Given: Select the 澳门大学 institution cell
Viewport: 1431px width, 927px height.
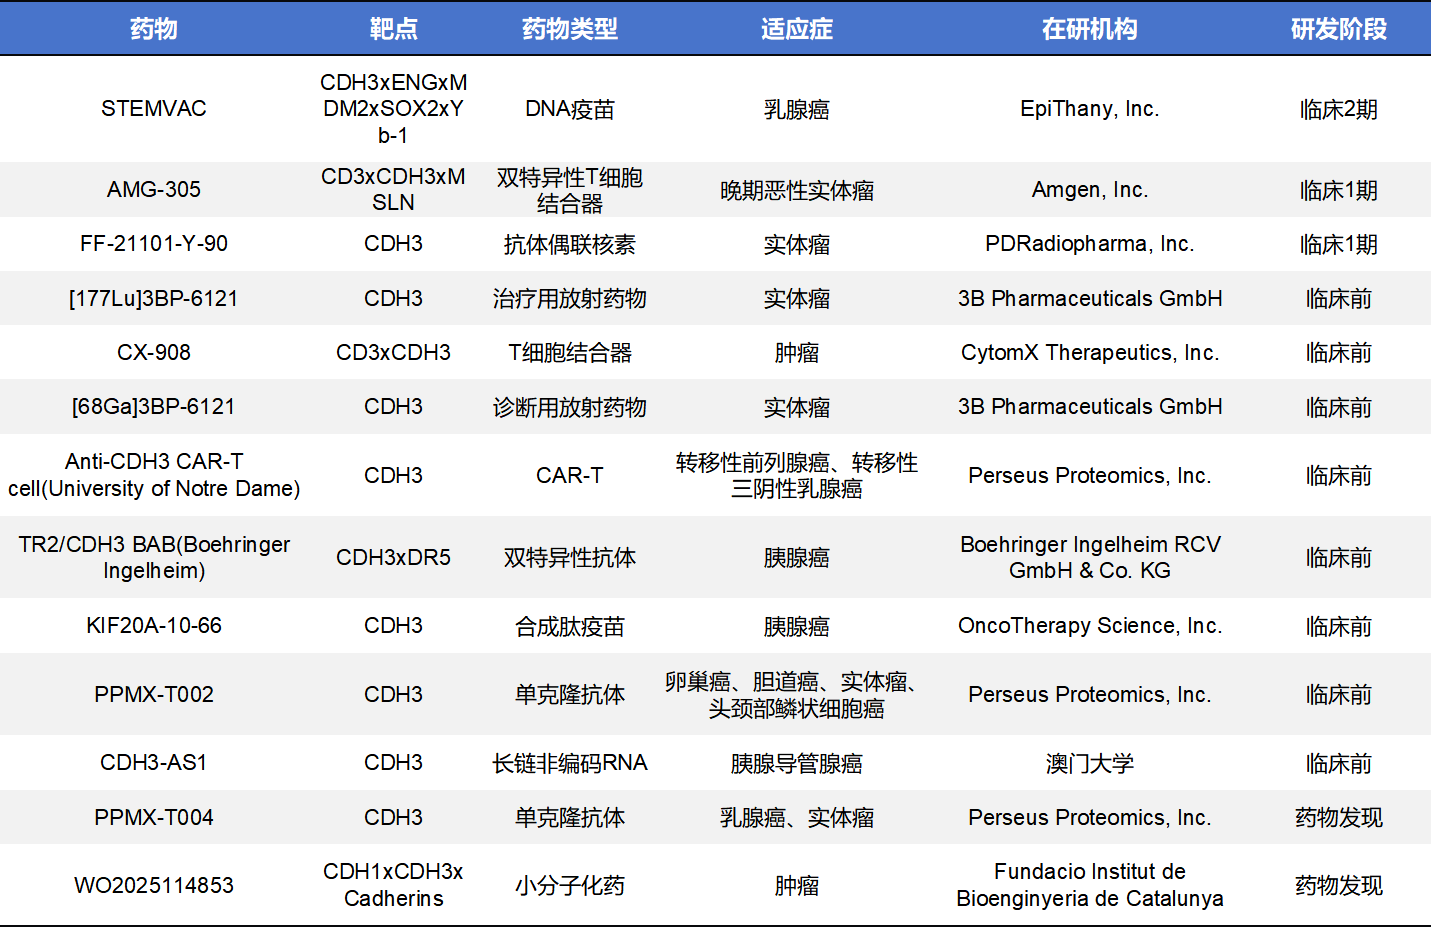Looking at the screenshot, I should [x=1089, y=763].
